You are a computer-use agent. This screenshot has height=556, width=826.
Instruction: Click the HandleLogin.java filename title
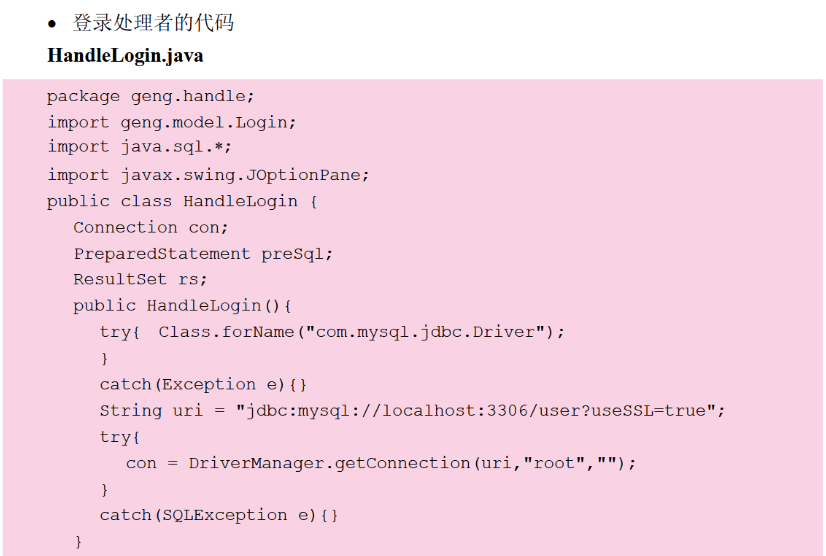(125, 56)
